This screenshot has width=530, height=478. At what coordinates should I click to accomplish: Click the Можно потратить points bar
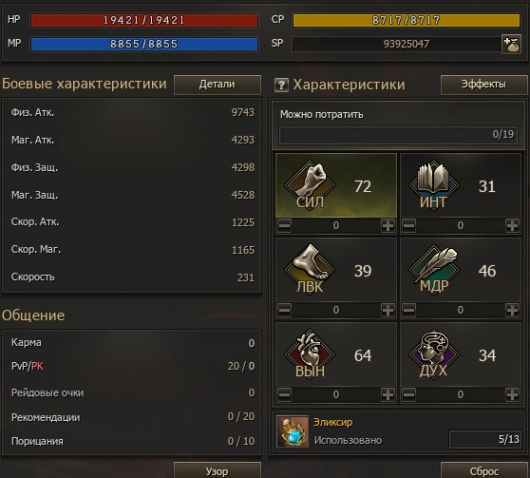[x=398, y=135]
